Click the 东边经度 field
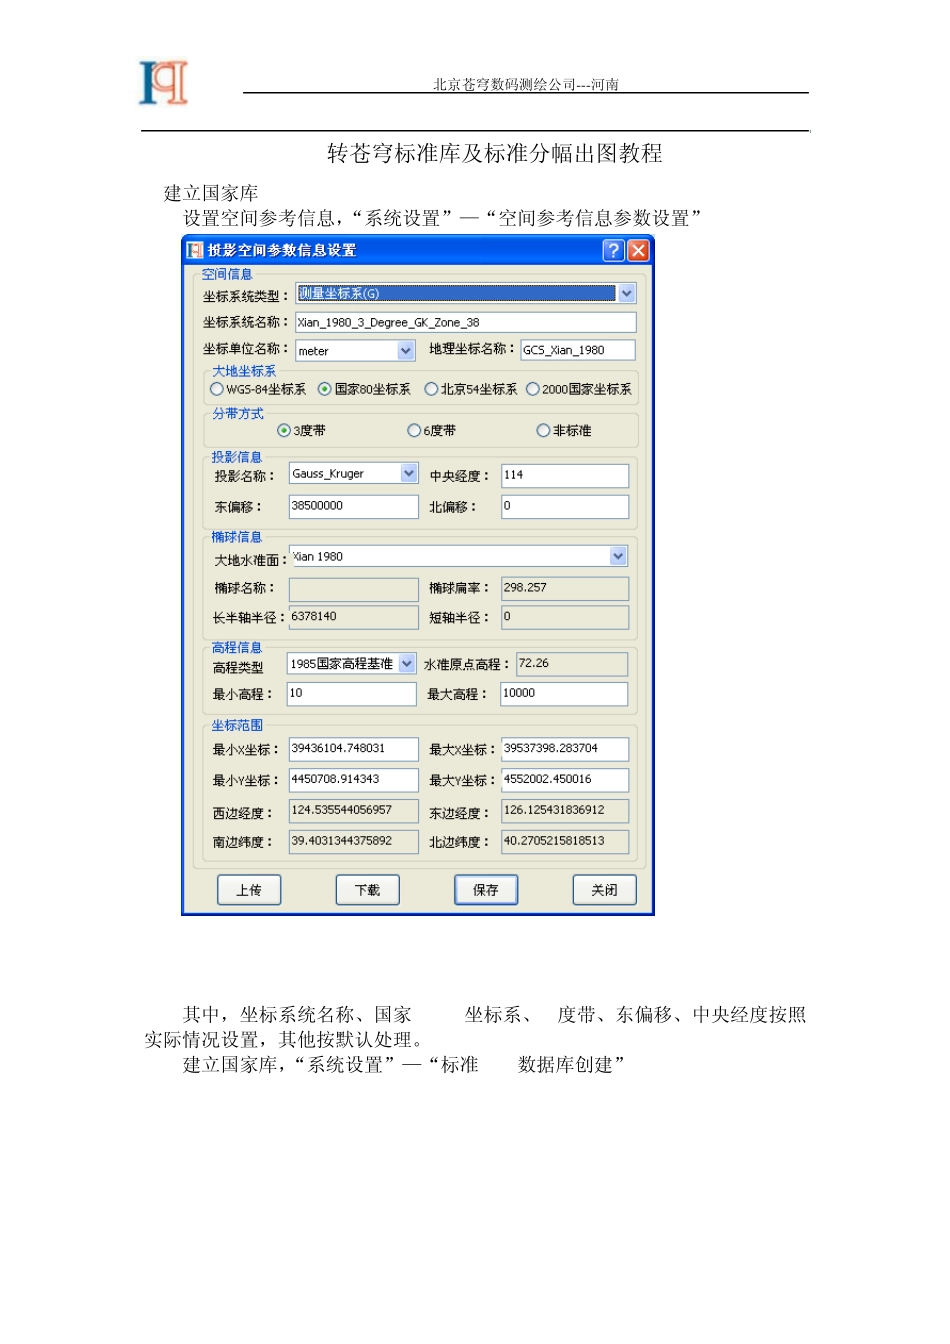 (x=565, y=811)
